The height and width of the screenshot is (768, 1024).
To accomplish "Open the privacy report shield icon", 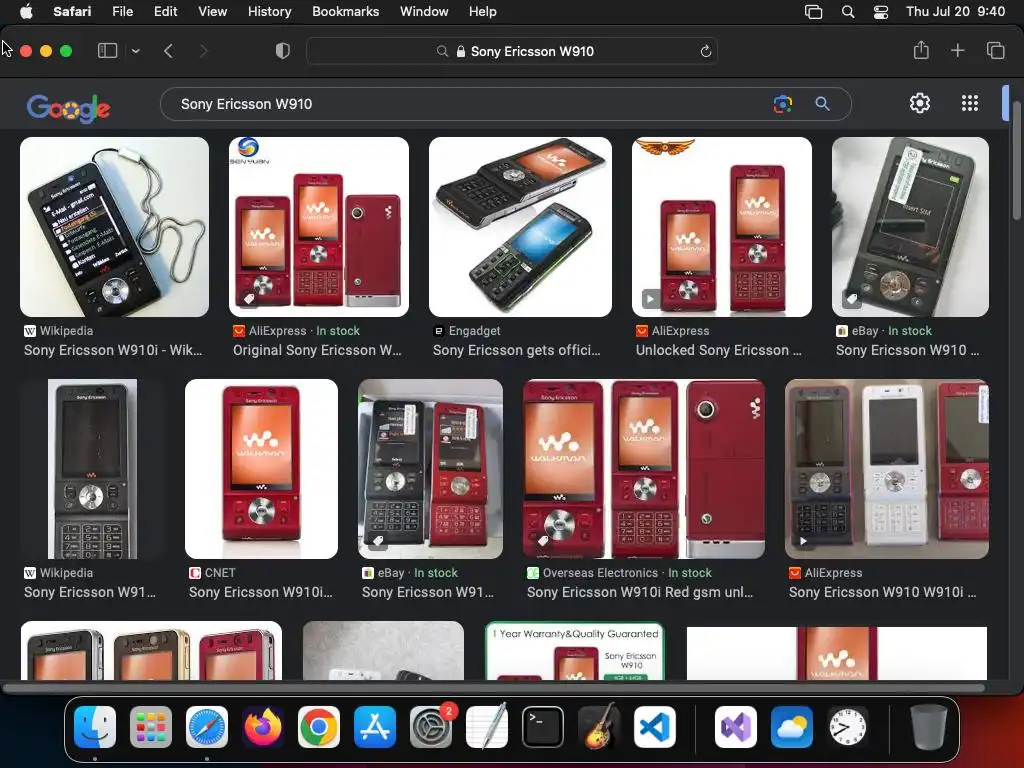I will [x=283, y=51].
